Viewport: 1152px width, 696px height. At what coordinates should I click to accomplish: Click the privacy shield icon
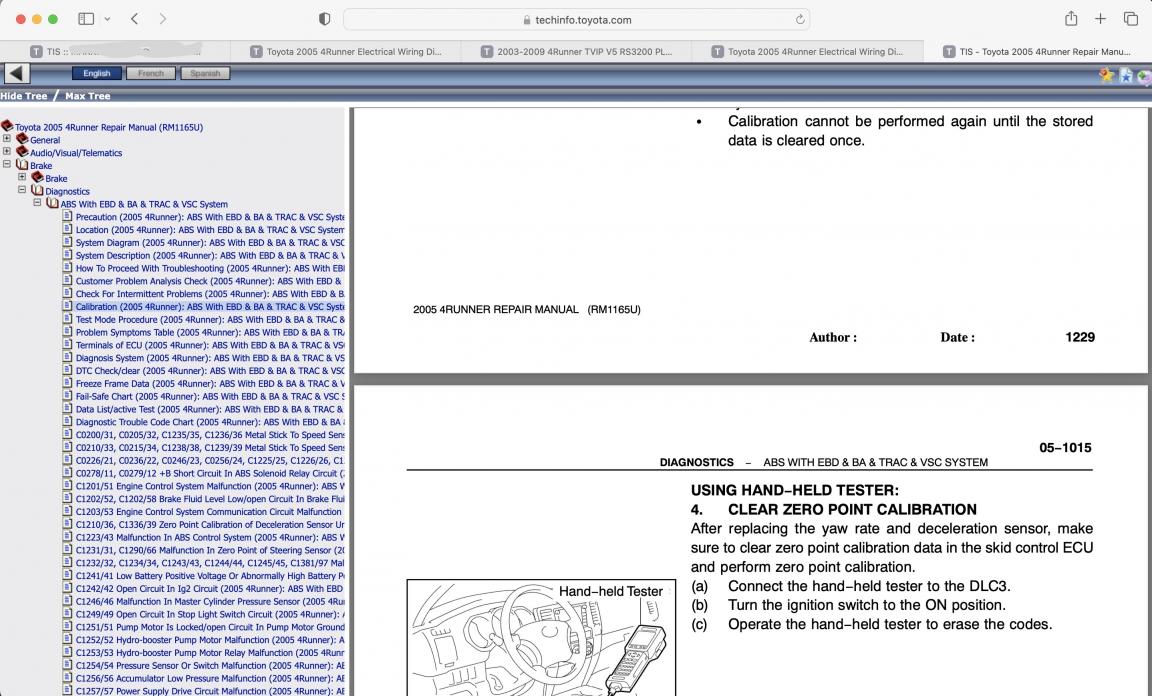pos(325,19)
